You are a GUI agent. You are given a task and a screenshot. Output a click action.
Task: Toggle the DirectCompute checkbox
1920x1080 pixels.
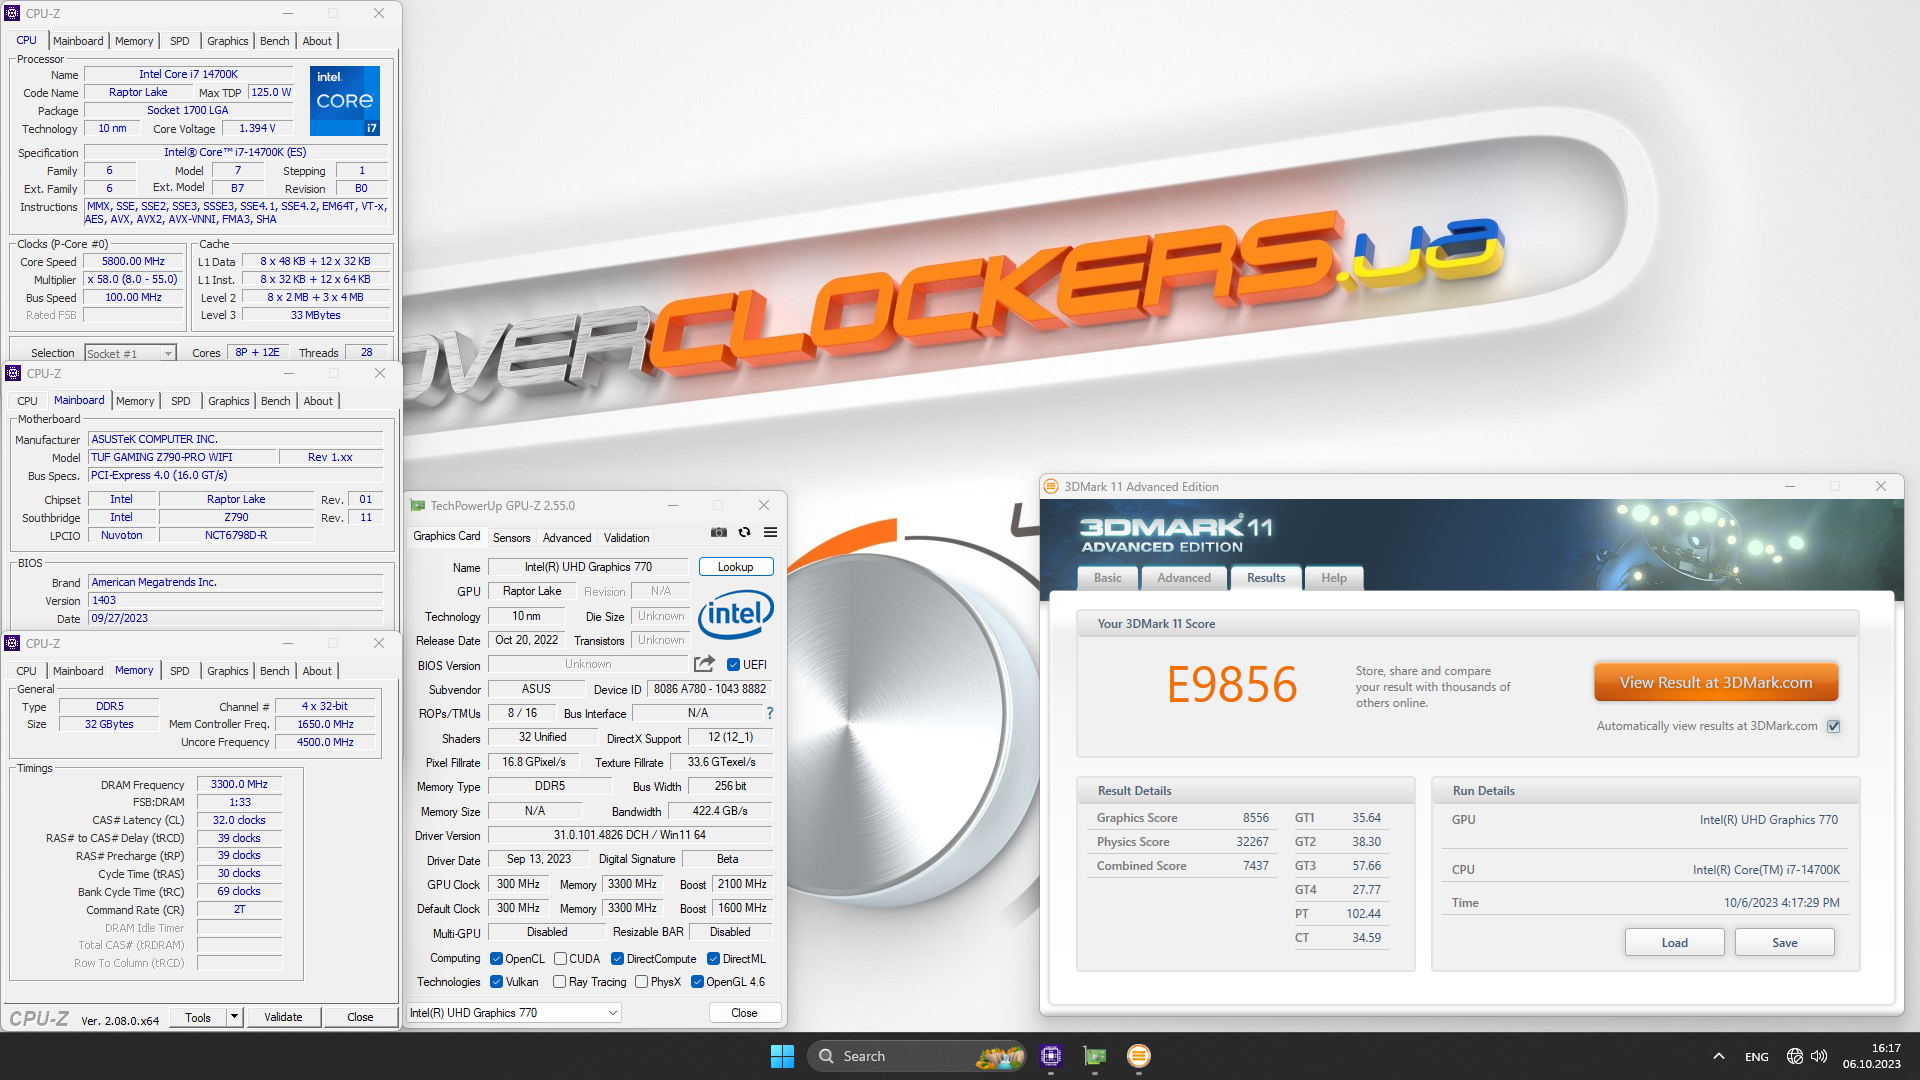pyautogui.click(x=617, y=959)
